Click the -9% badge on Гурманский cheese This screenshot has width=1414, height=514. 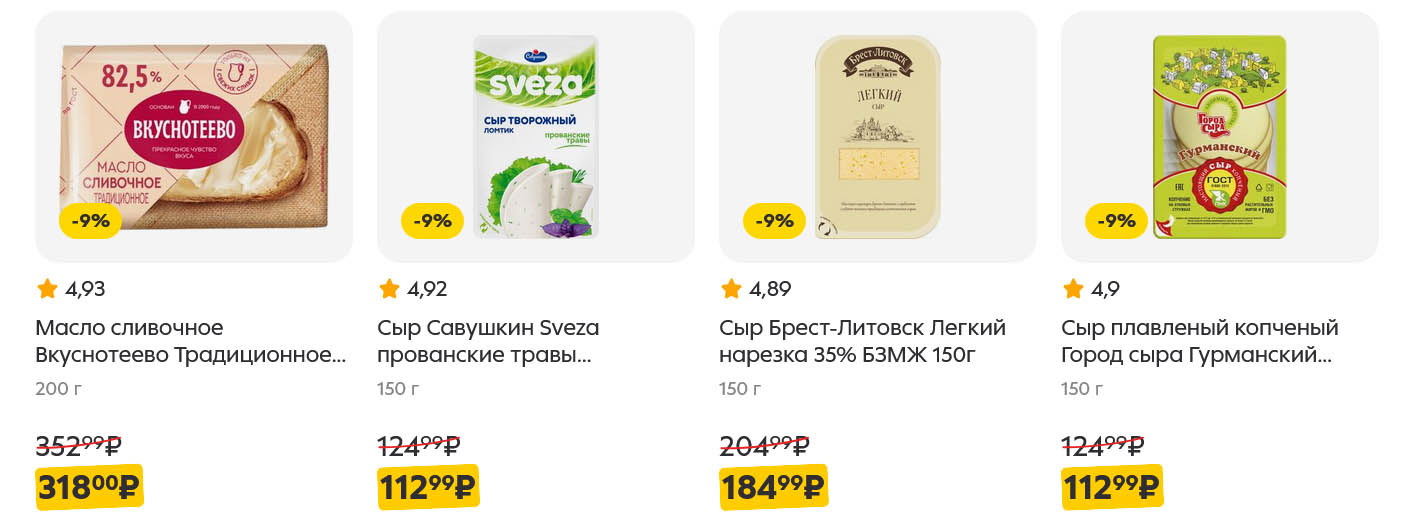click(1116, 221)
